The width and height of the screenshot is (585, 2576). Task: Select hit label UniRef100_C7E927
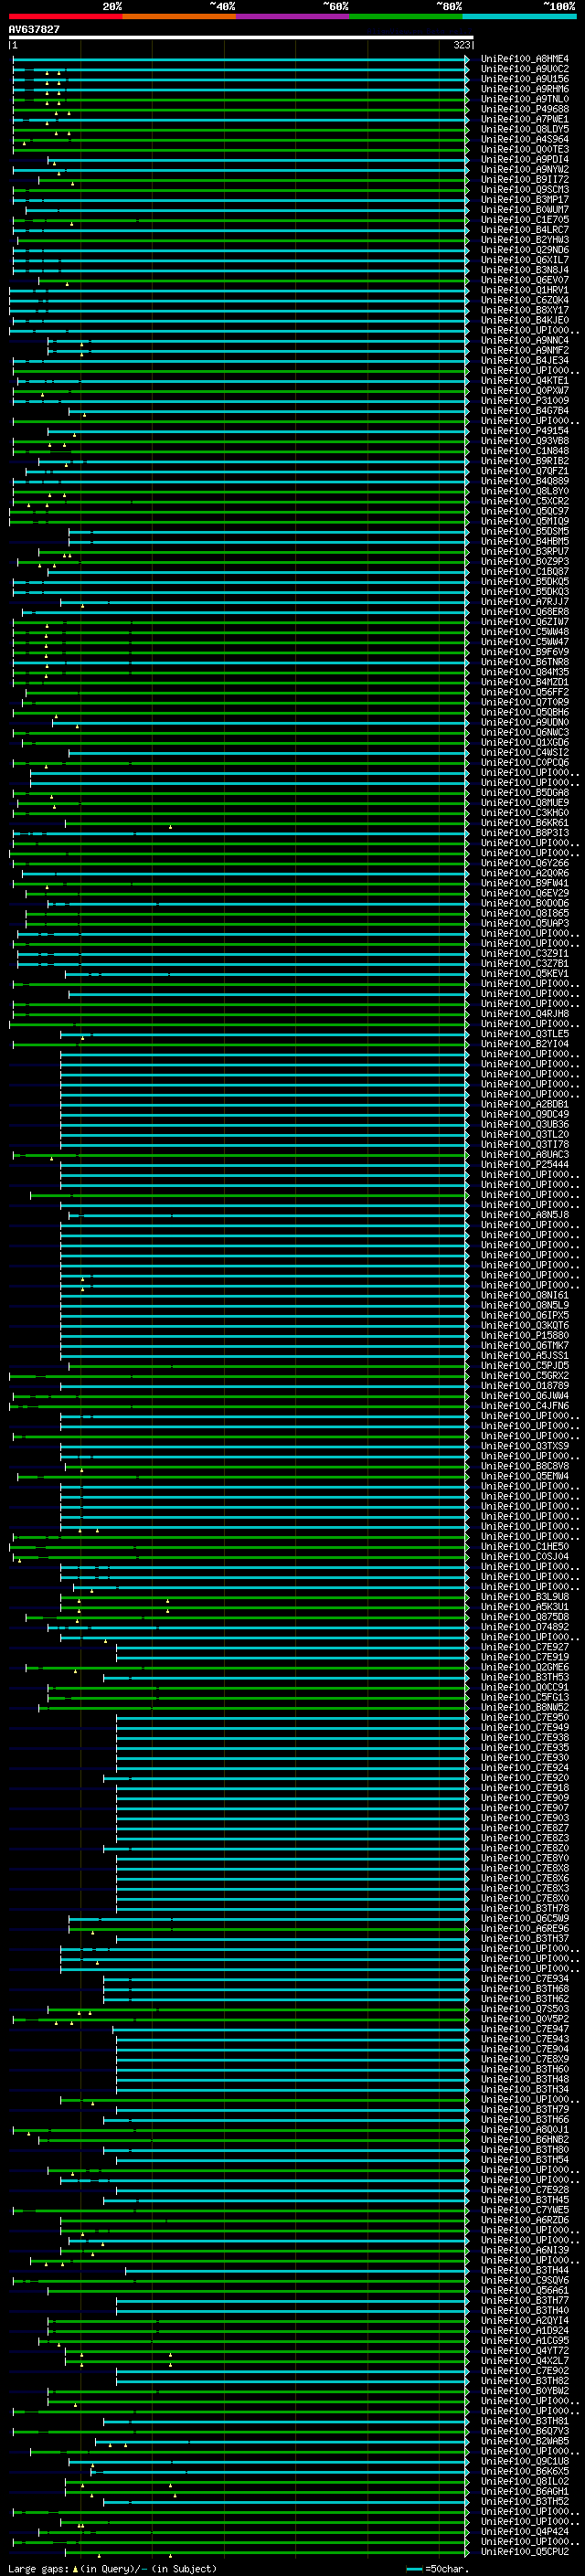(525, 1646)
